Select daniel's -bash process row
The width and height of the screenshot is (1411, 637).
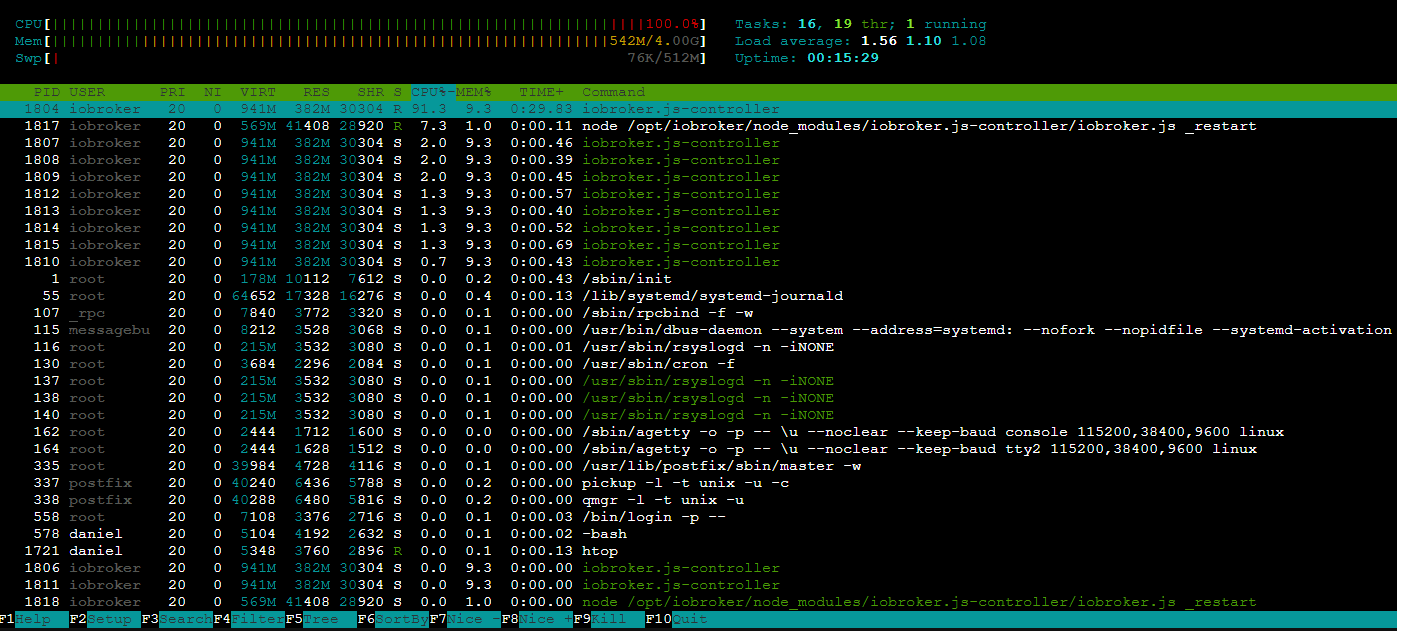pyautogui.click(x=698, y=534)
